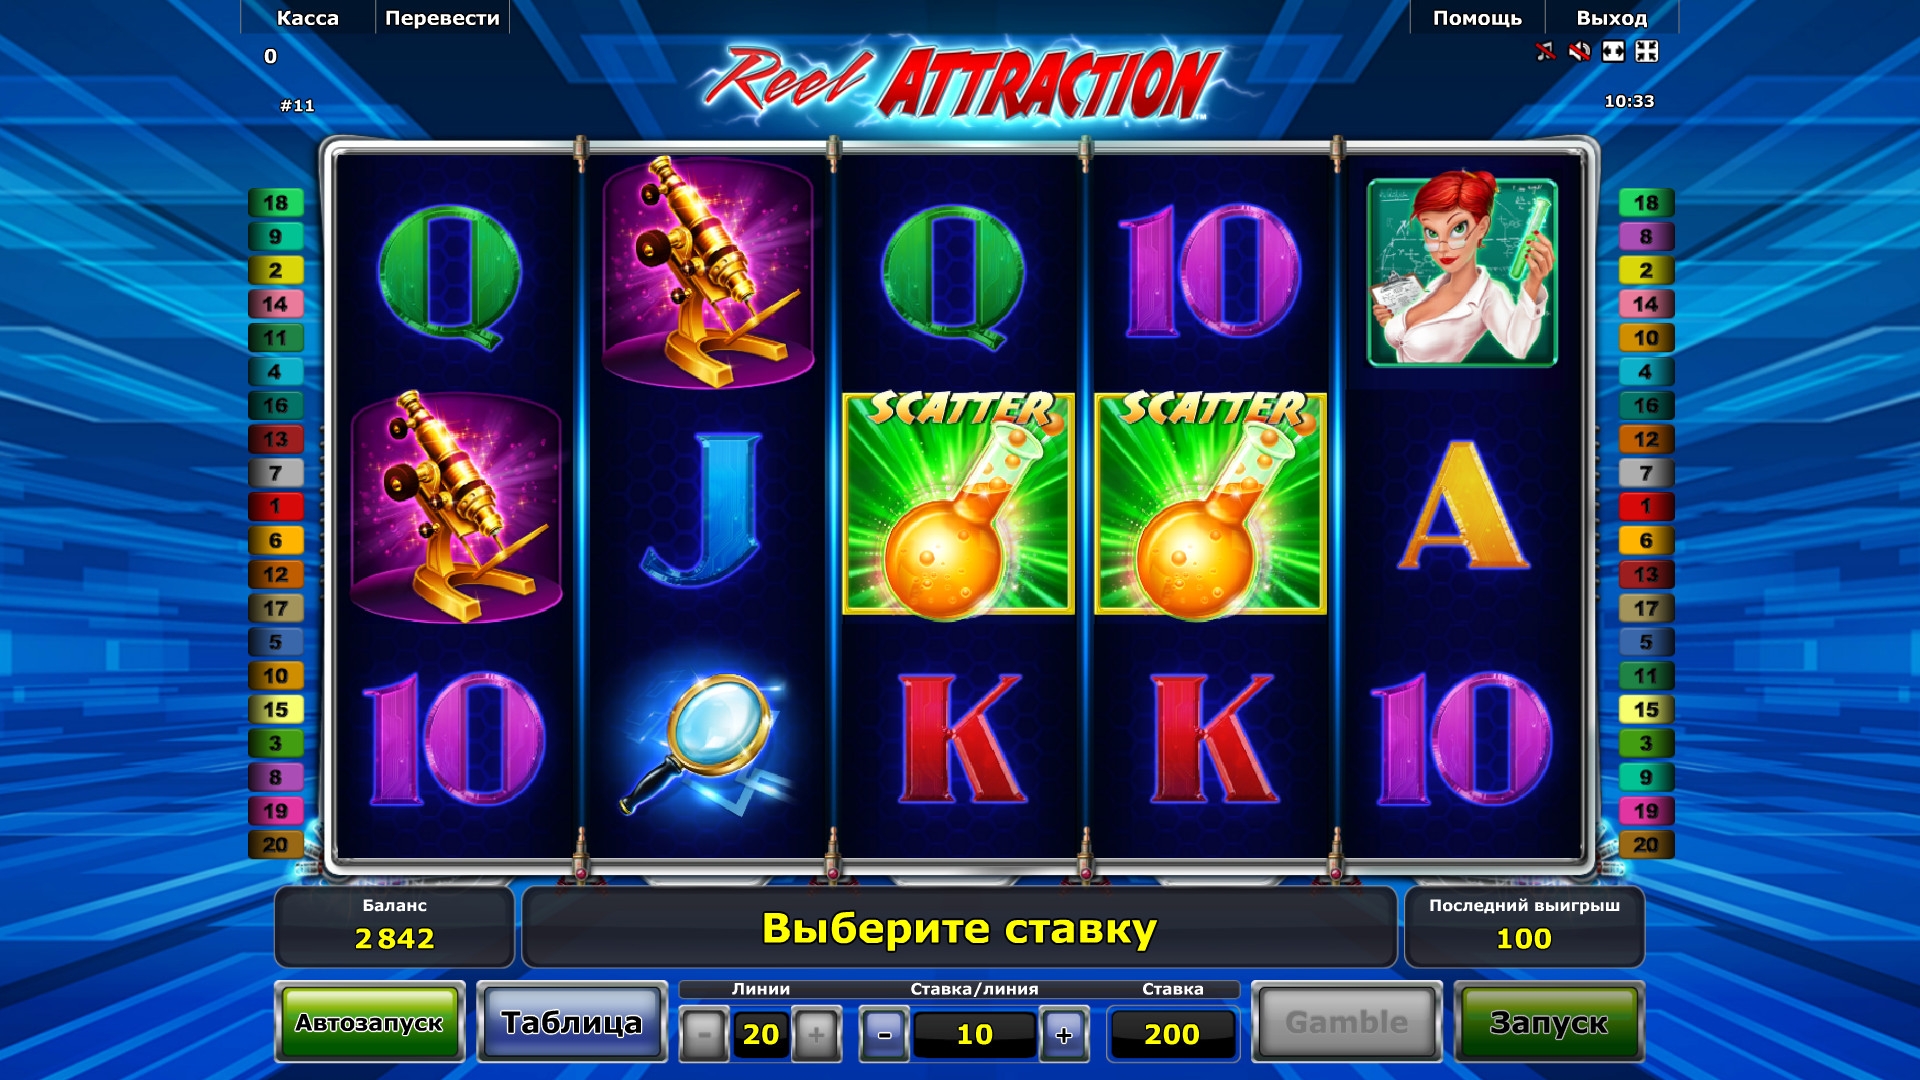
Task: Start autoplay with the Автозапуск button
Action: click(x=369, y=1022)
